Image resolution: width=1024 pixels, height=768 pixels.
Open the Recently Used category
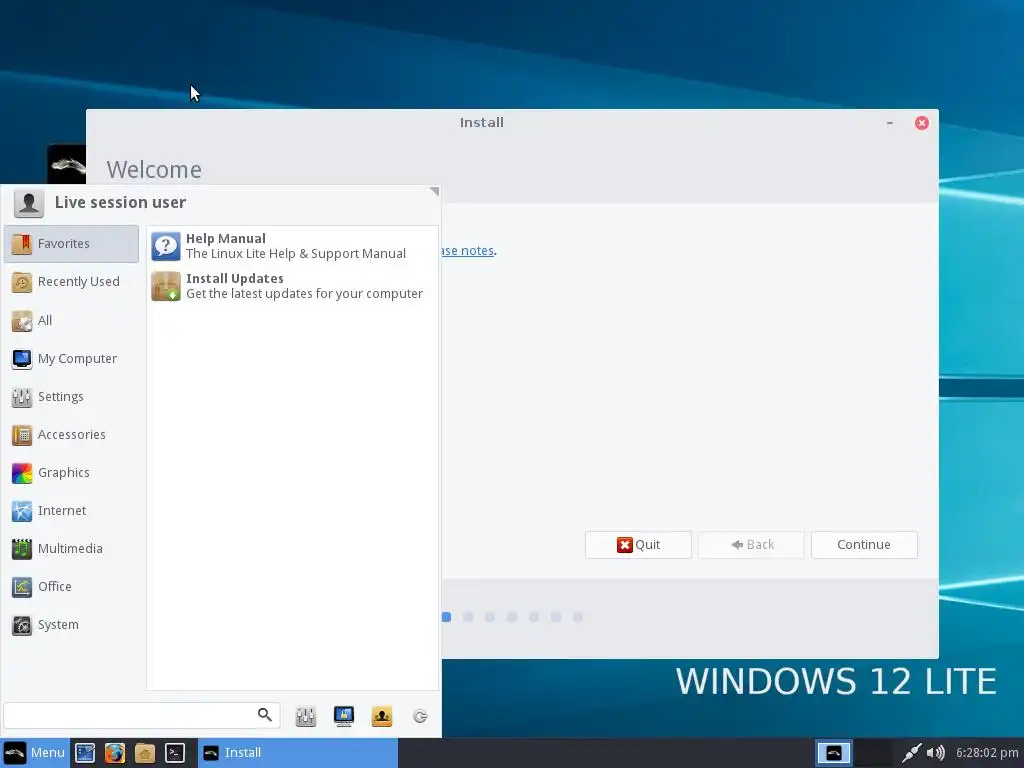click(71, 281)
